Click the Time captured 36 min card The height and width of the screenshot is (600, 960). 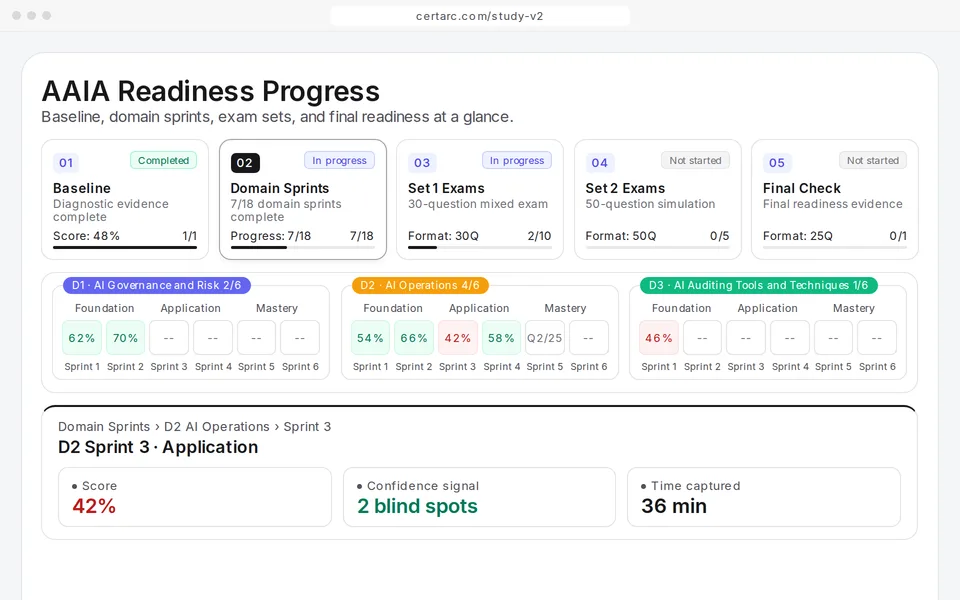tap(764, 497)
